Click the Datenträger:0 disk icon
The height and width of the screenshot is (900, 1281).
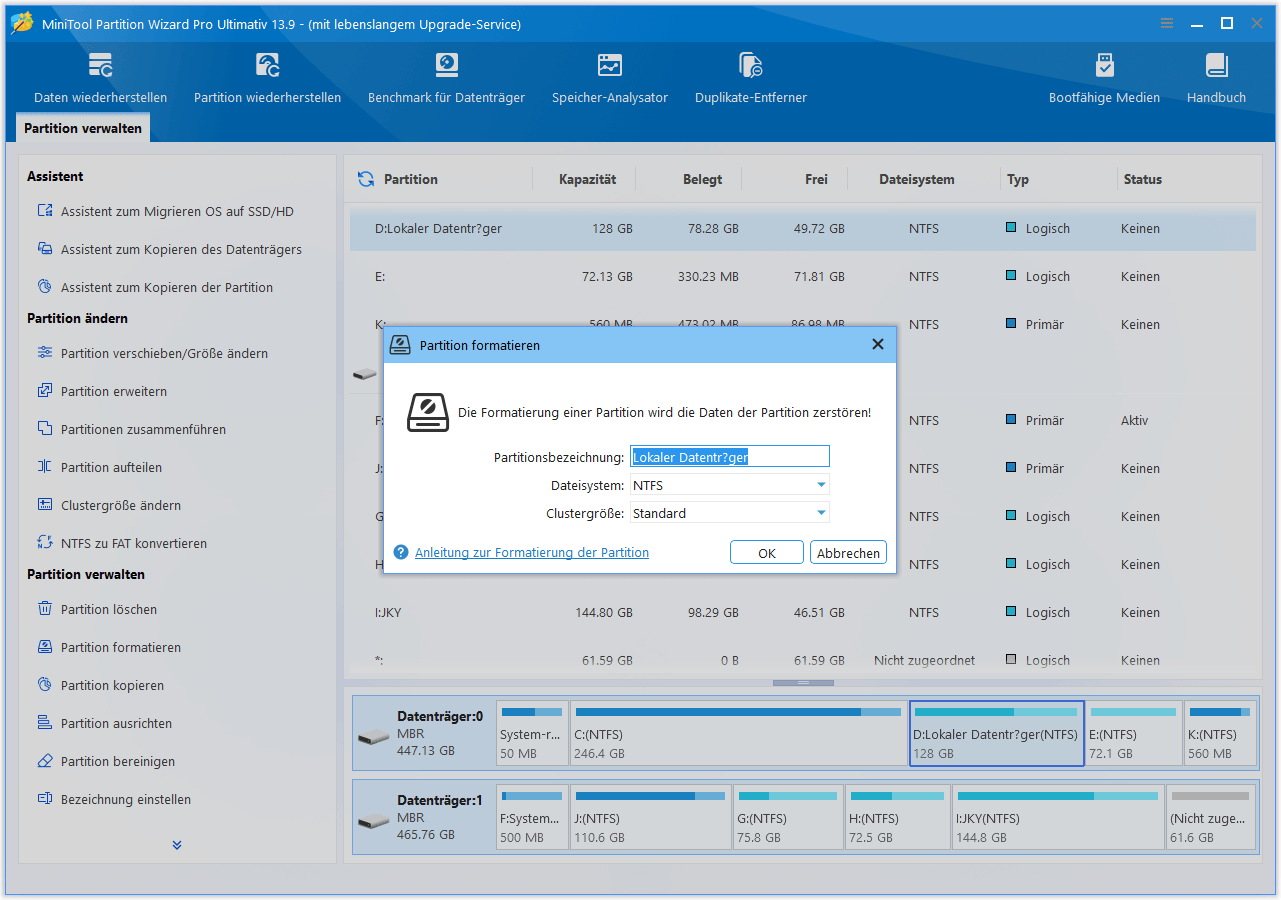373,738
